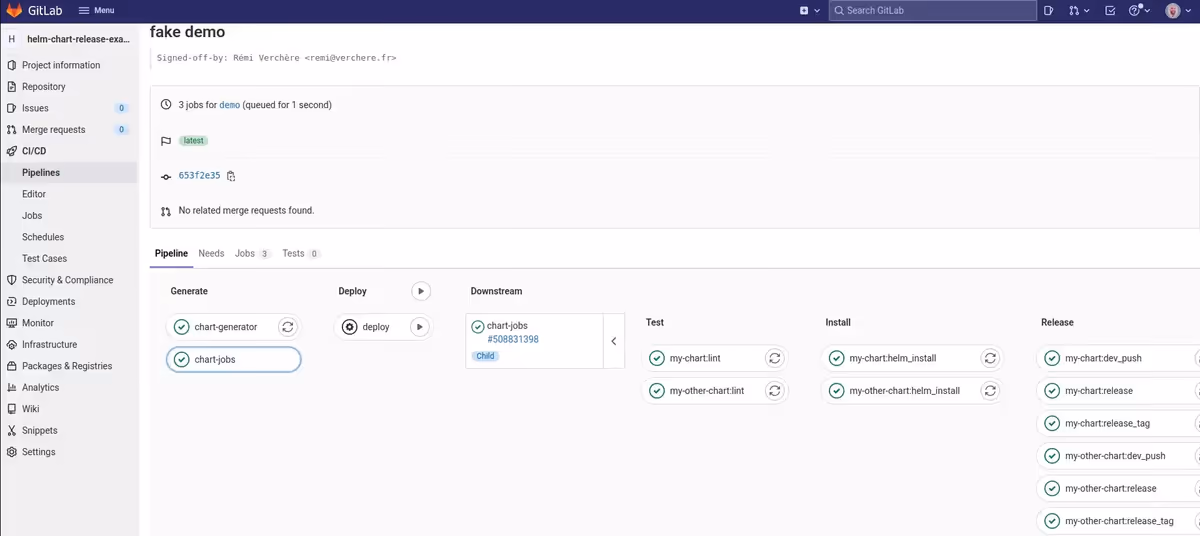Play the manual deploy job

click(x=420, y=327)
